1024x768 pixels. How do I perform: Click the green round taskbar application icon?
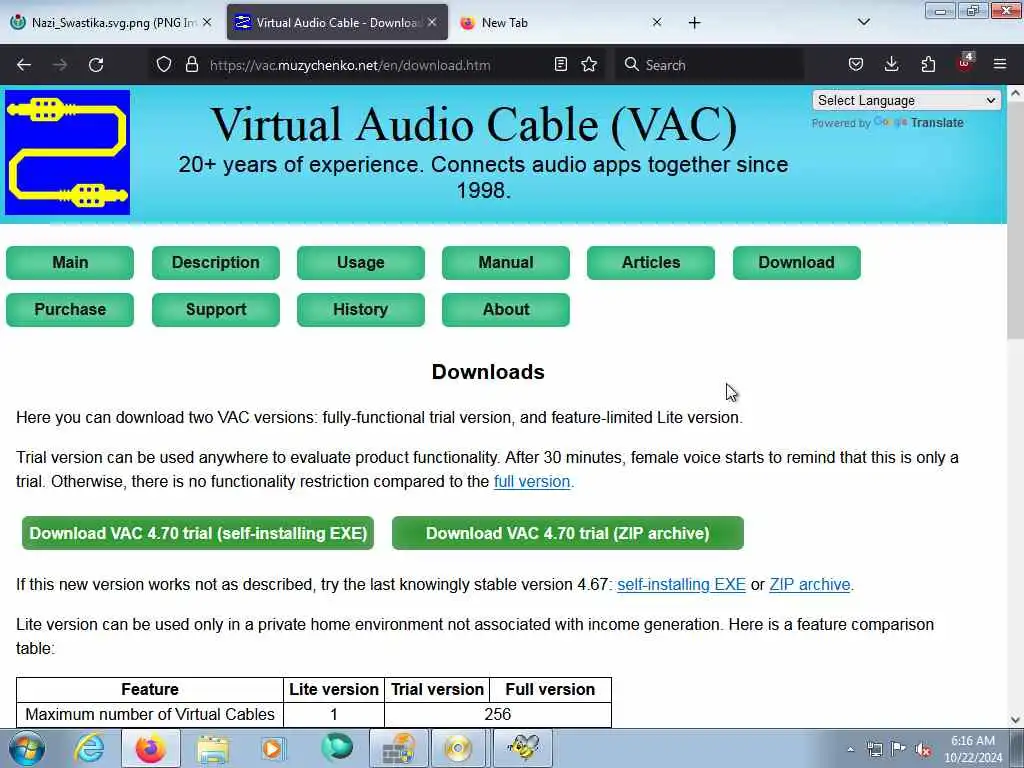tap(337, 747)
